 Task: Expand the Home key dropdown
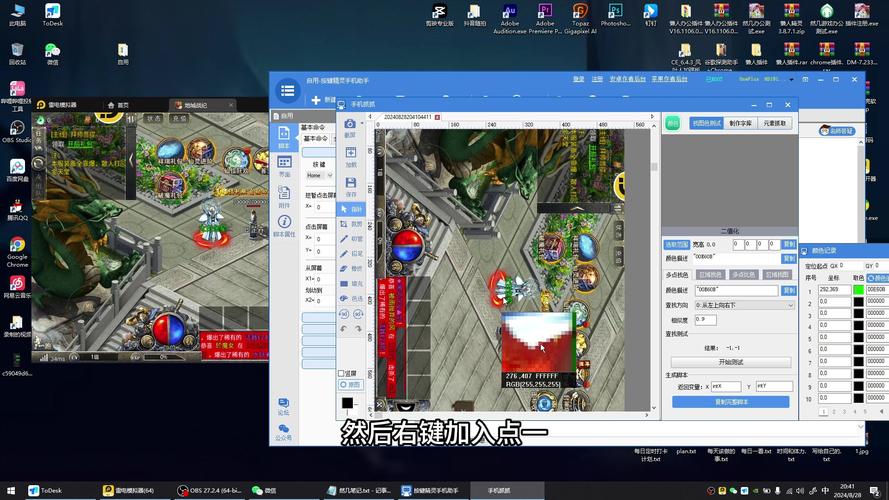[328, 175]
